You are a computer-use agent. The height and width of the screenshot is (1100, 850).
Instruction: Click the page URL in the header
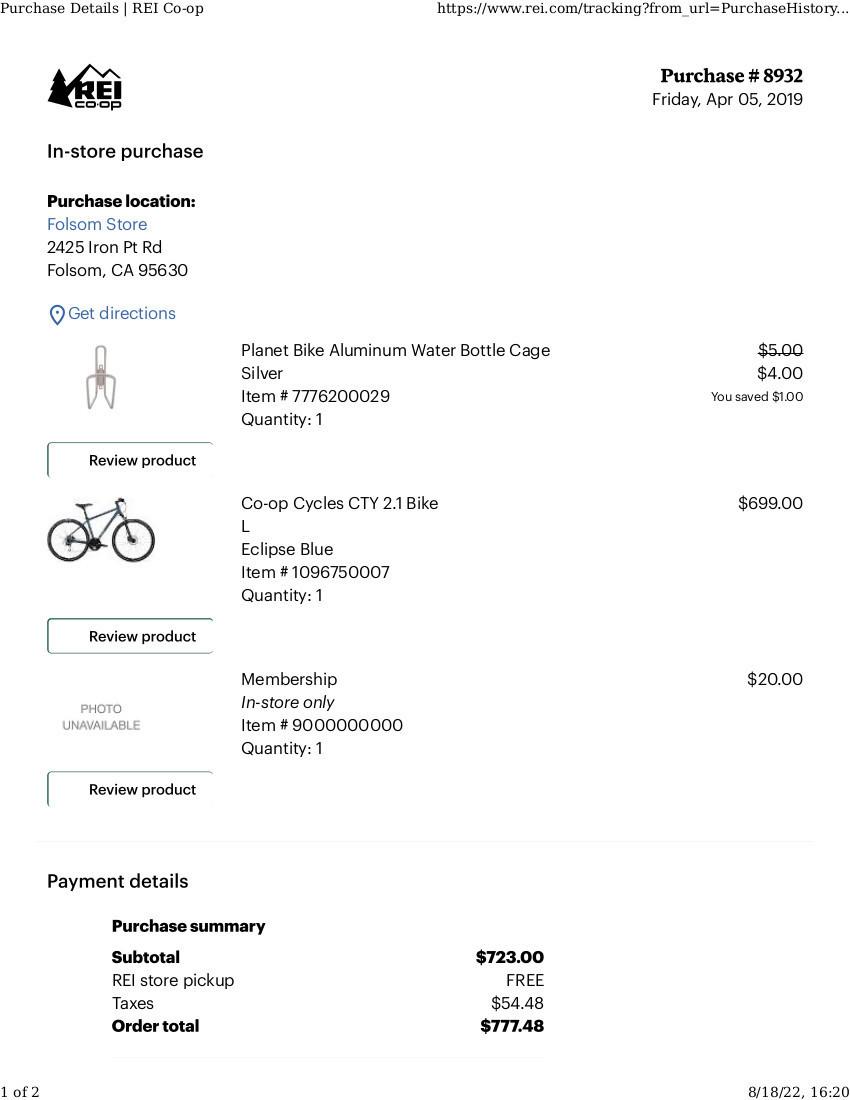click(x=642, y=9)
